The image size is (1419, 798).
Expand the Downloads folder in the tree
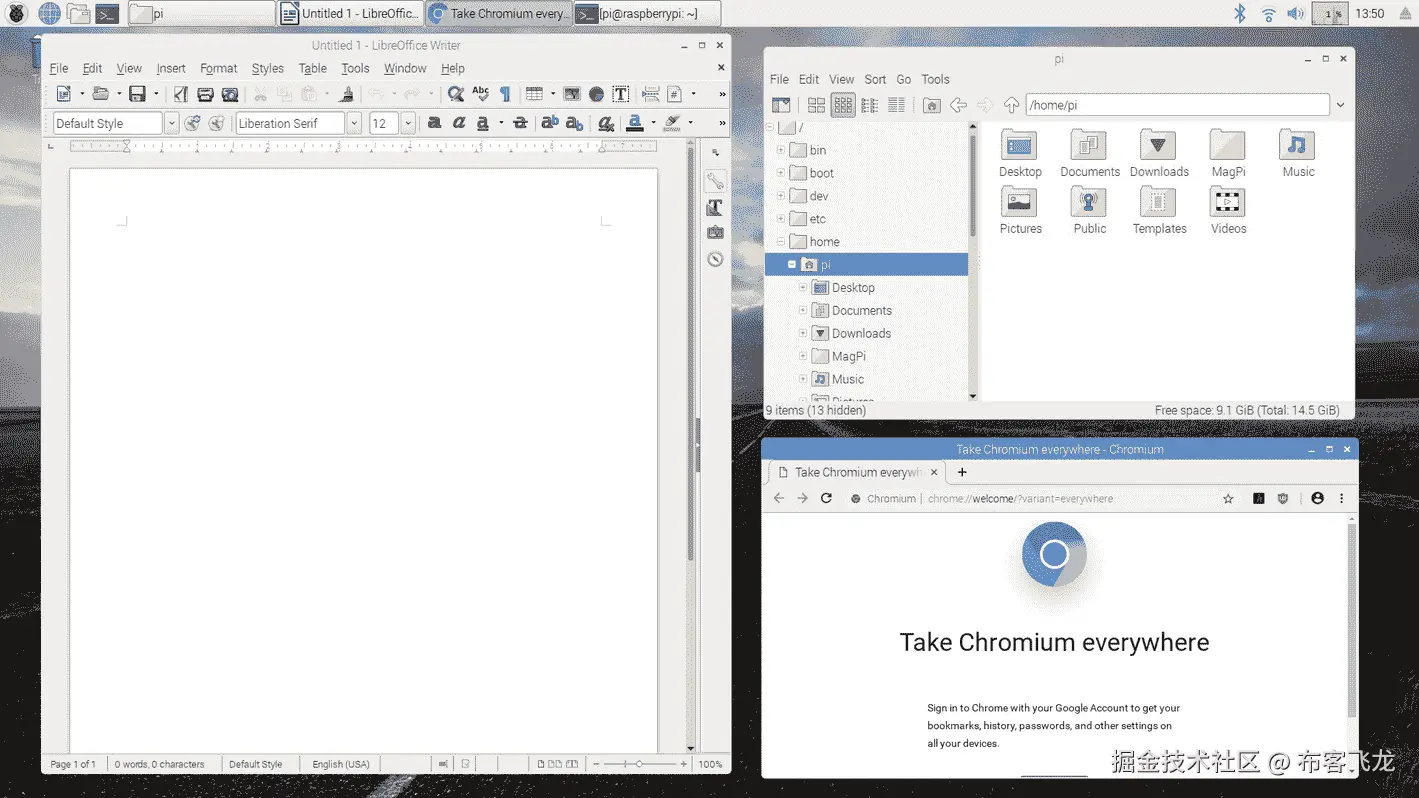pos(803,333)
